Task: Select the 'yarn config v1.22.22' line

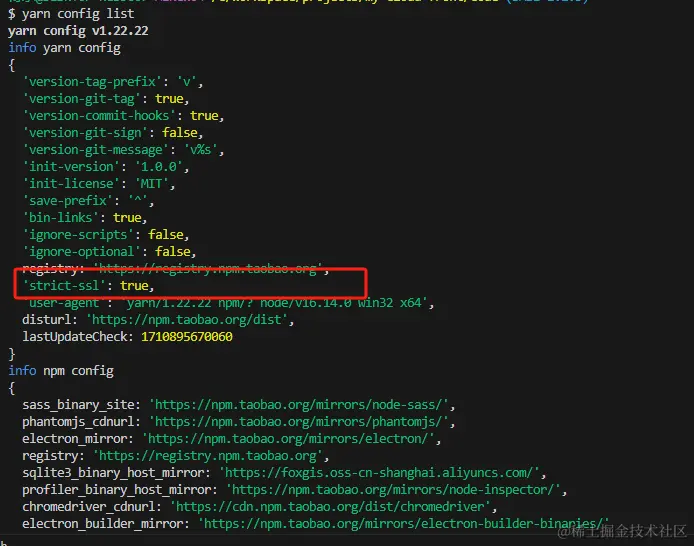Action: (x=78, y=31)
